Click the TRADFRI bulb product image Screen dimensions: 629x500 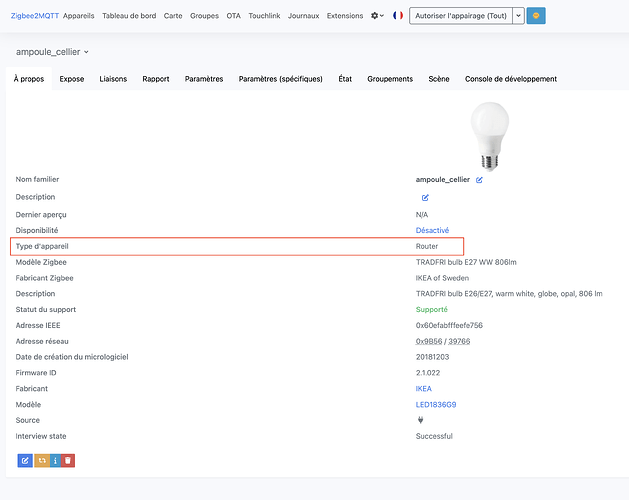point(489,135)
